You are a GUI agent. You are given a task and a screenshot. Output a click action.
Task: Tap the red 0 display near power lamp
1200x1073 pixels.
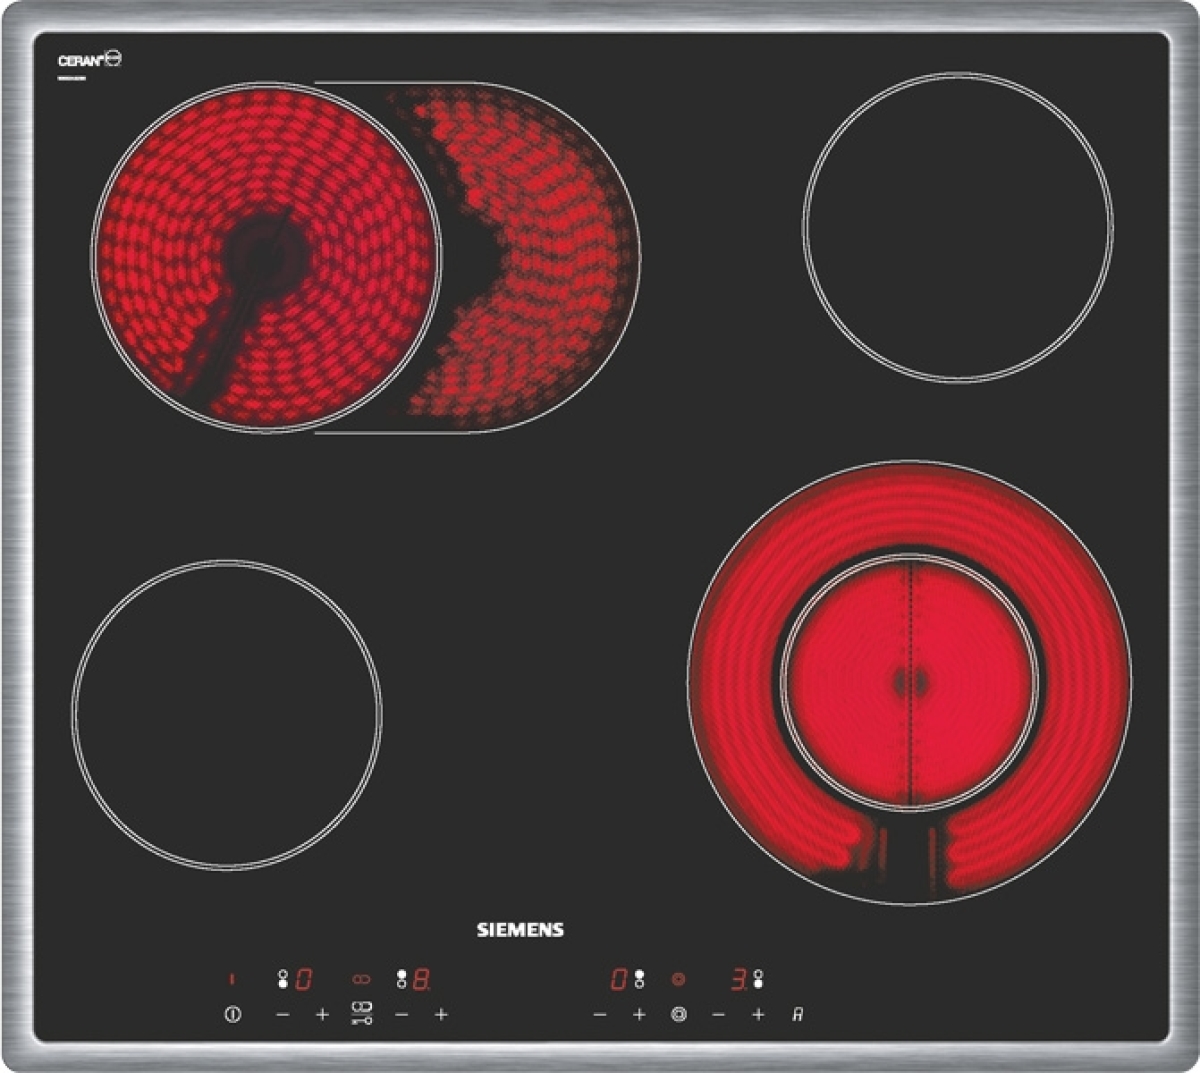click(303, 979)
